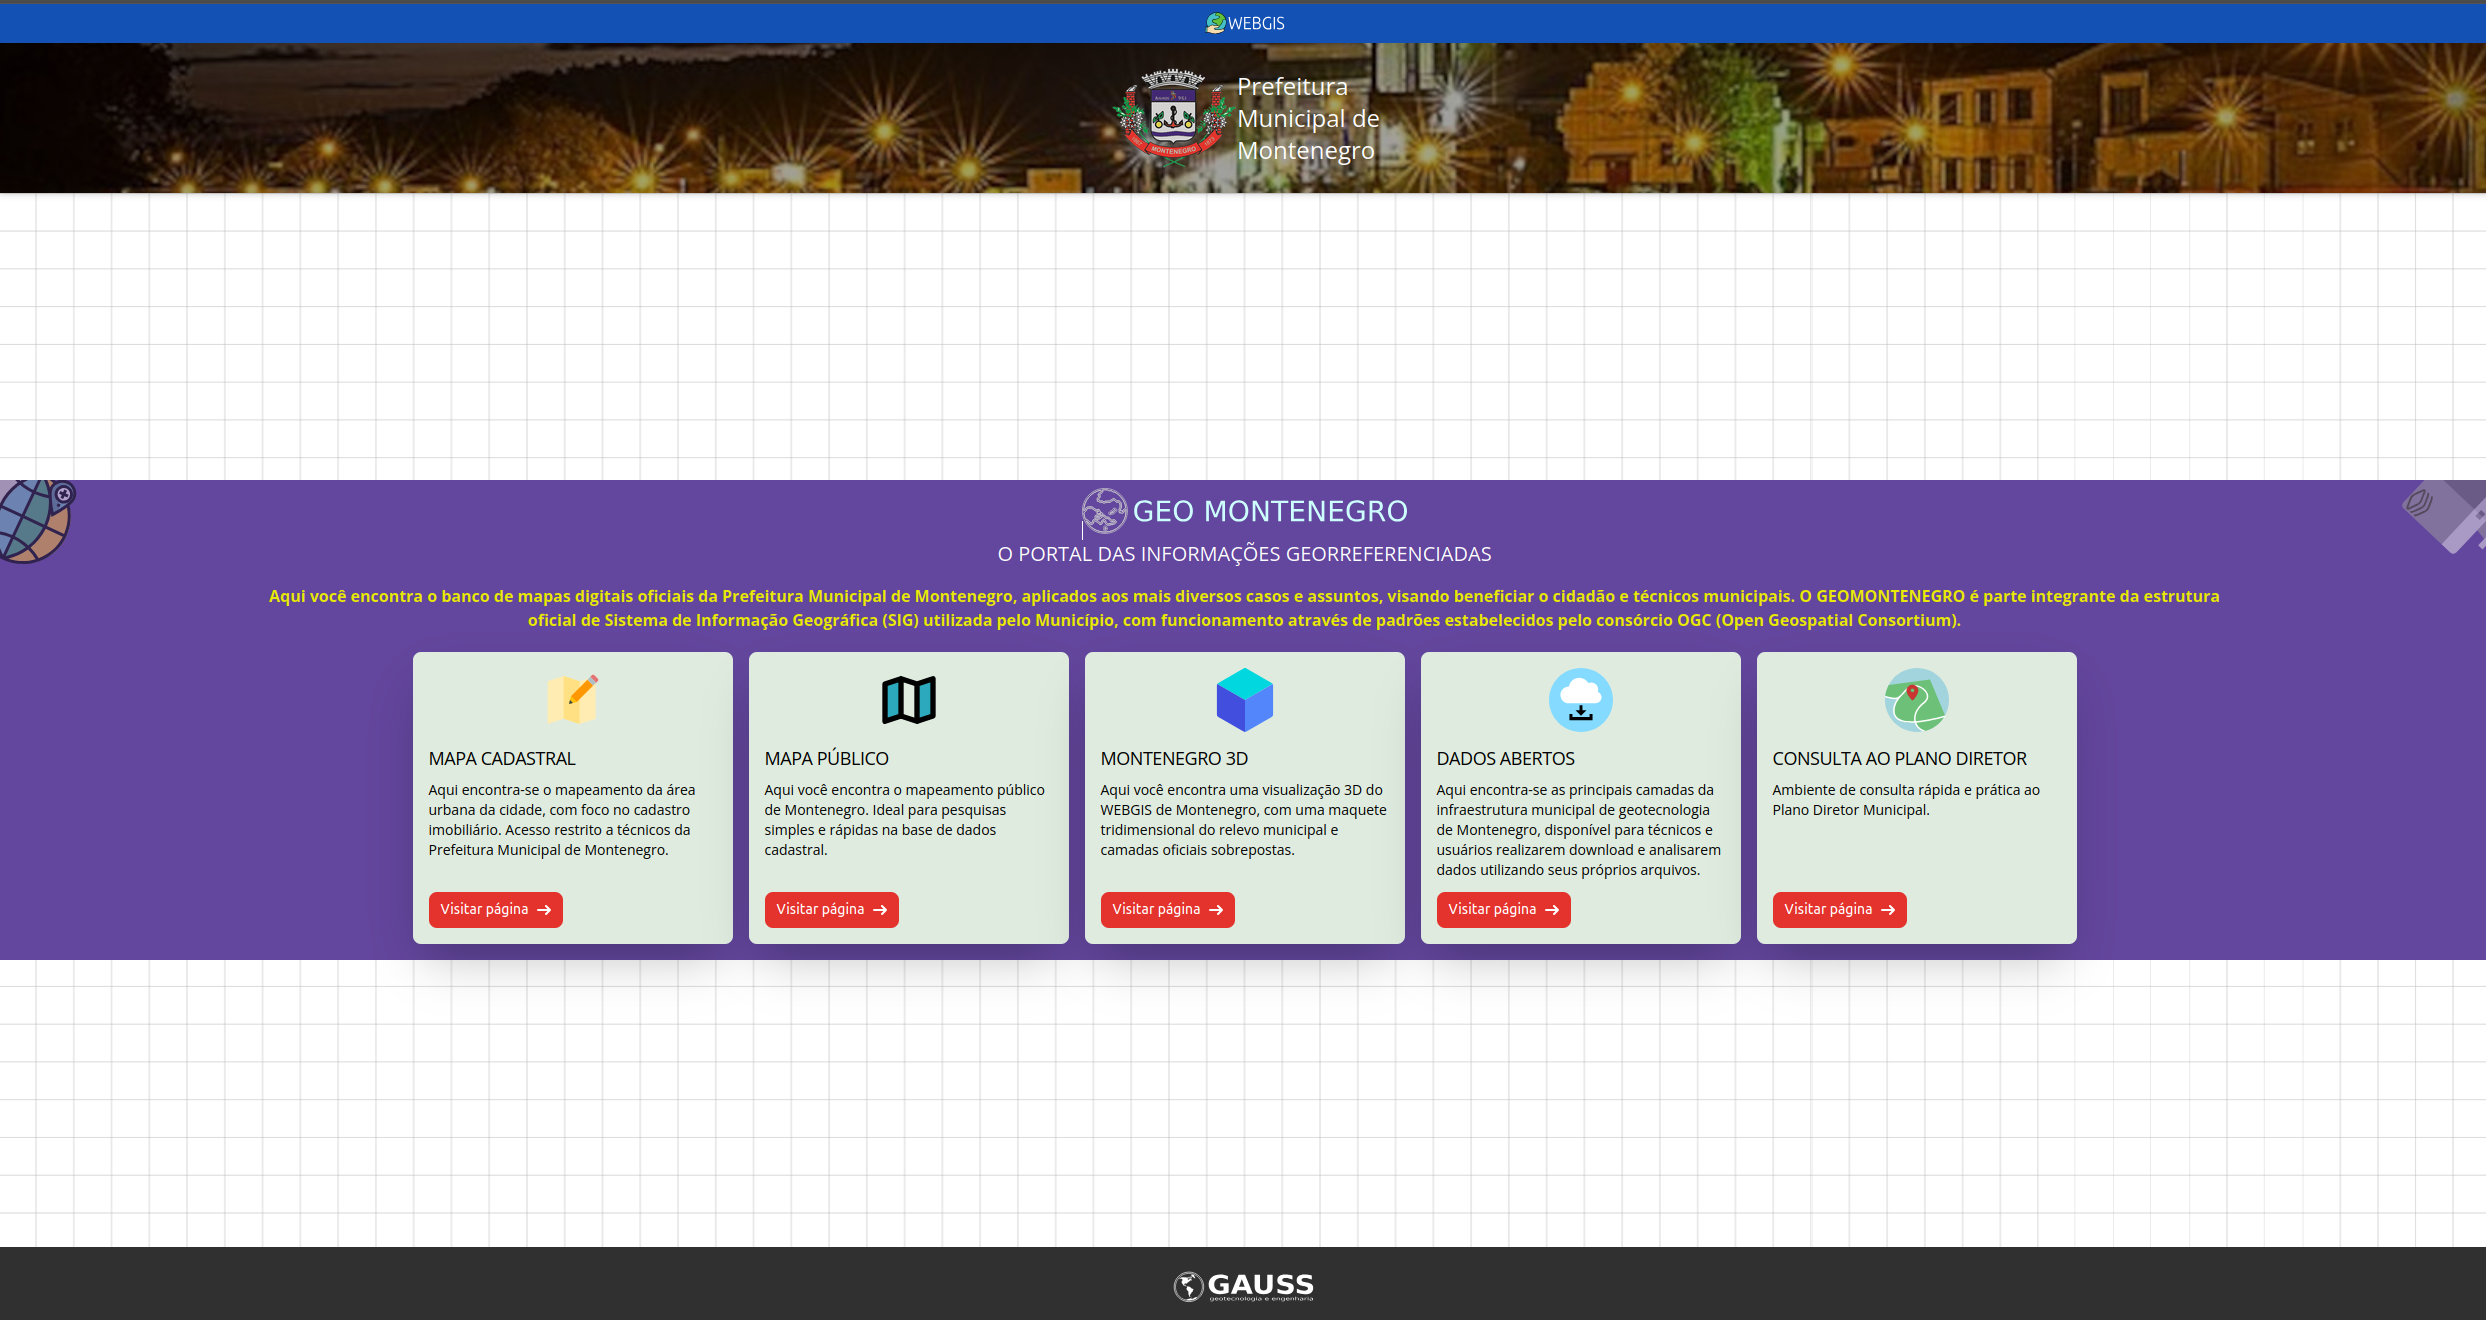Viewport: 2486px width, 1320px height.
Task: Click the MAPA PÚBLICO card title
Action: pos(826,759)
